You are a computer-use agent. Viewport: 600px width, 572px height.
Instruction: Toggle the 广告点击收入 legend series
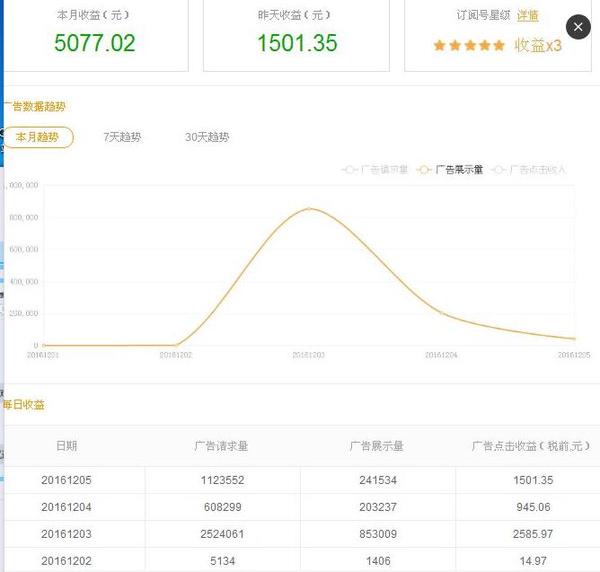(x=528, y=169)
